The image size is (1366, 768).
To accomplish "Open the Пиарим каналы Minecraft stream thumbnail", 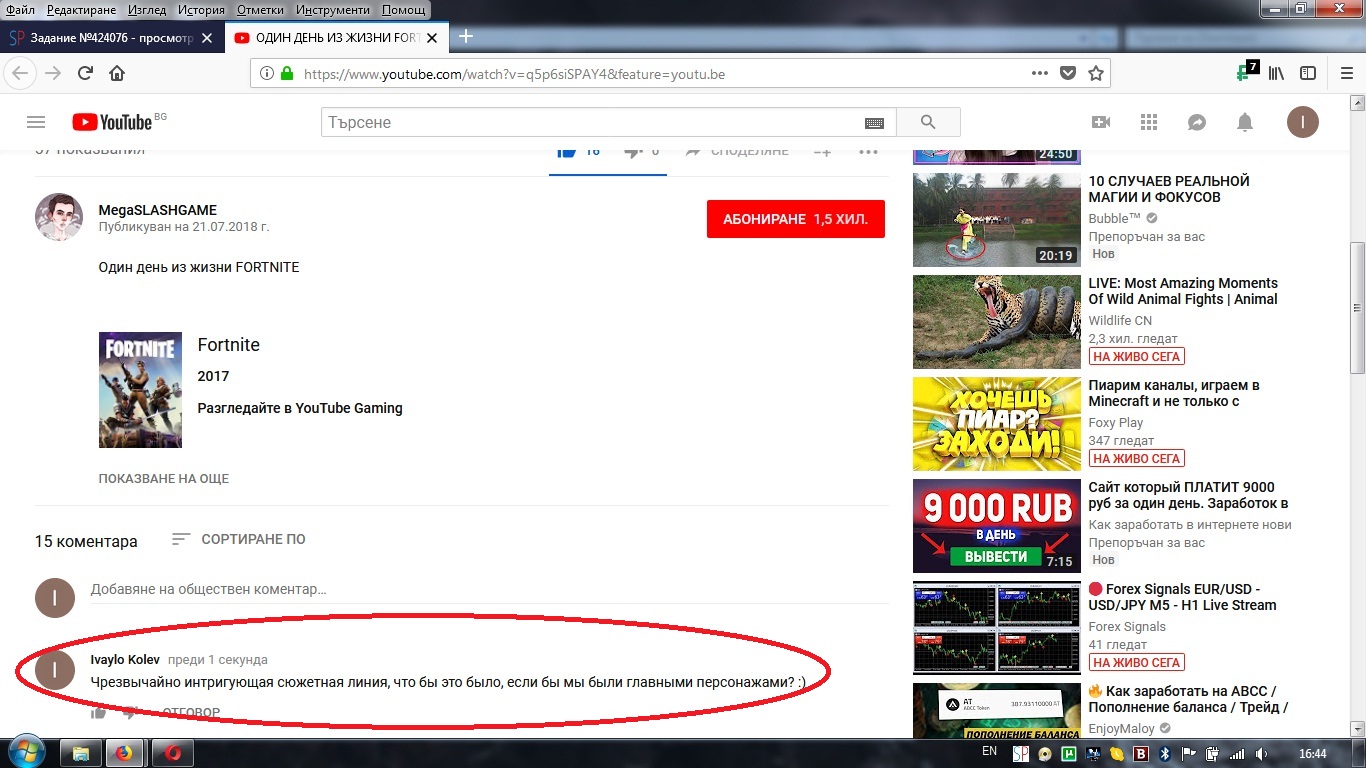I will pyautogui.click(x=997, y=423).
